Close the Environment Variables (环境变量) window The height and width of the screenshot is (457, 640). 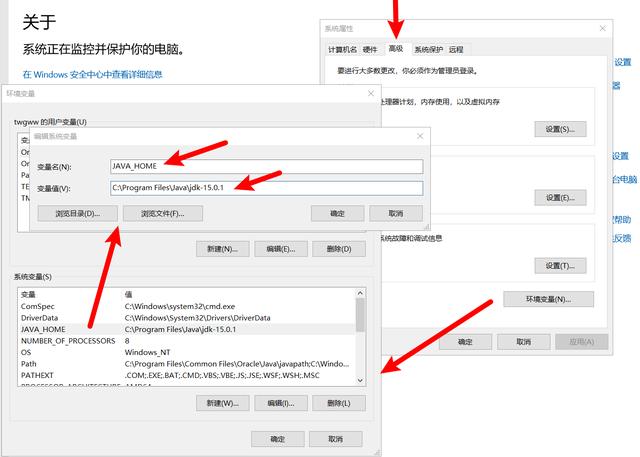[371, 93]
